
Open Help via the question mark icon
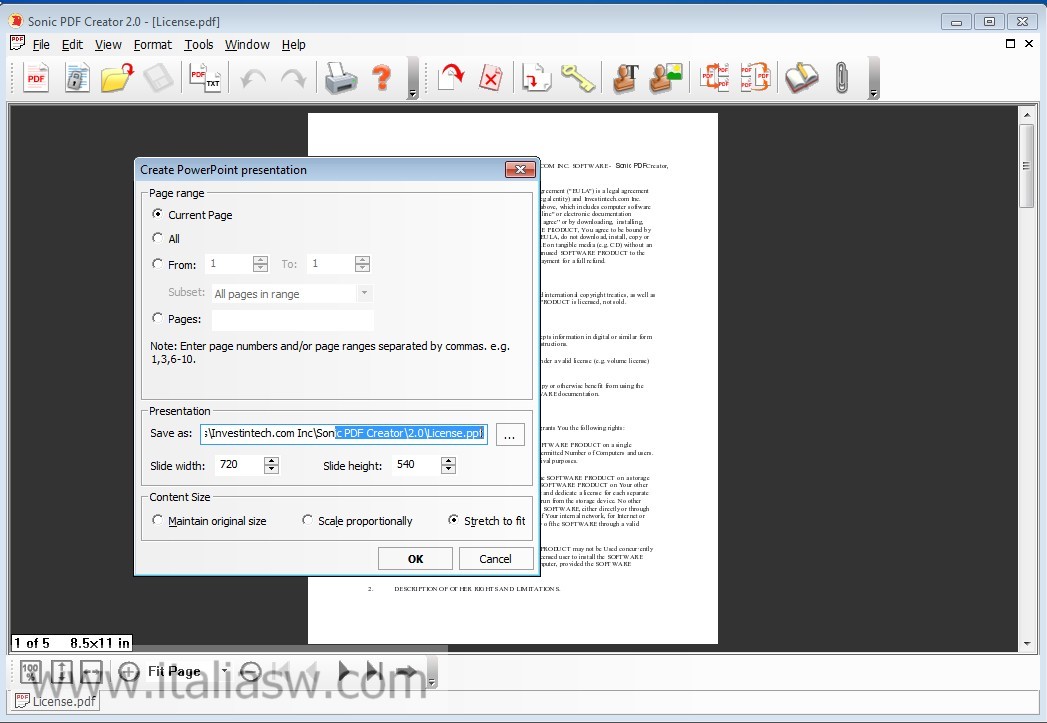coord(382,78)
